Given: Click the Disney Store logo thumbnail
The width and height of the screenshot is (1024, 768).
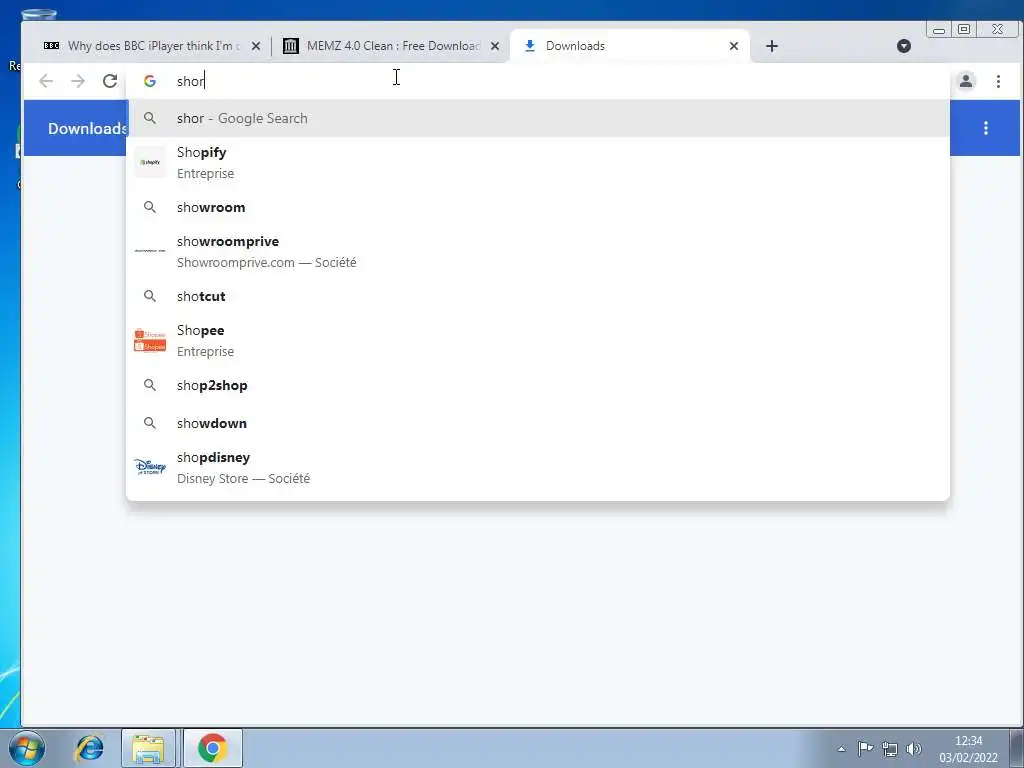Looking at the screenshot, I should click(x=150, y=467).
